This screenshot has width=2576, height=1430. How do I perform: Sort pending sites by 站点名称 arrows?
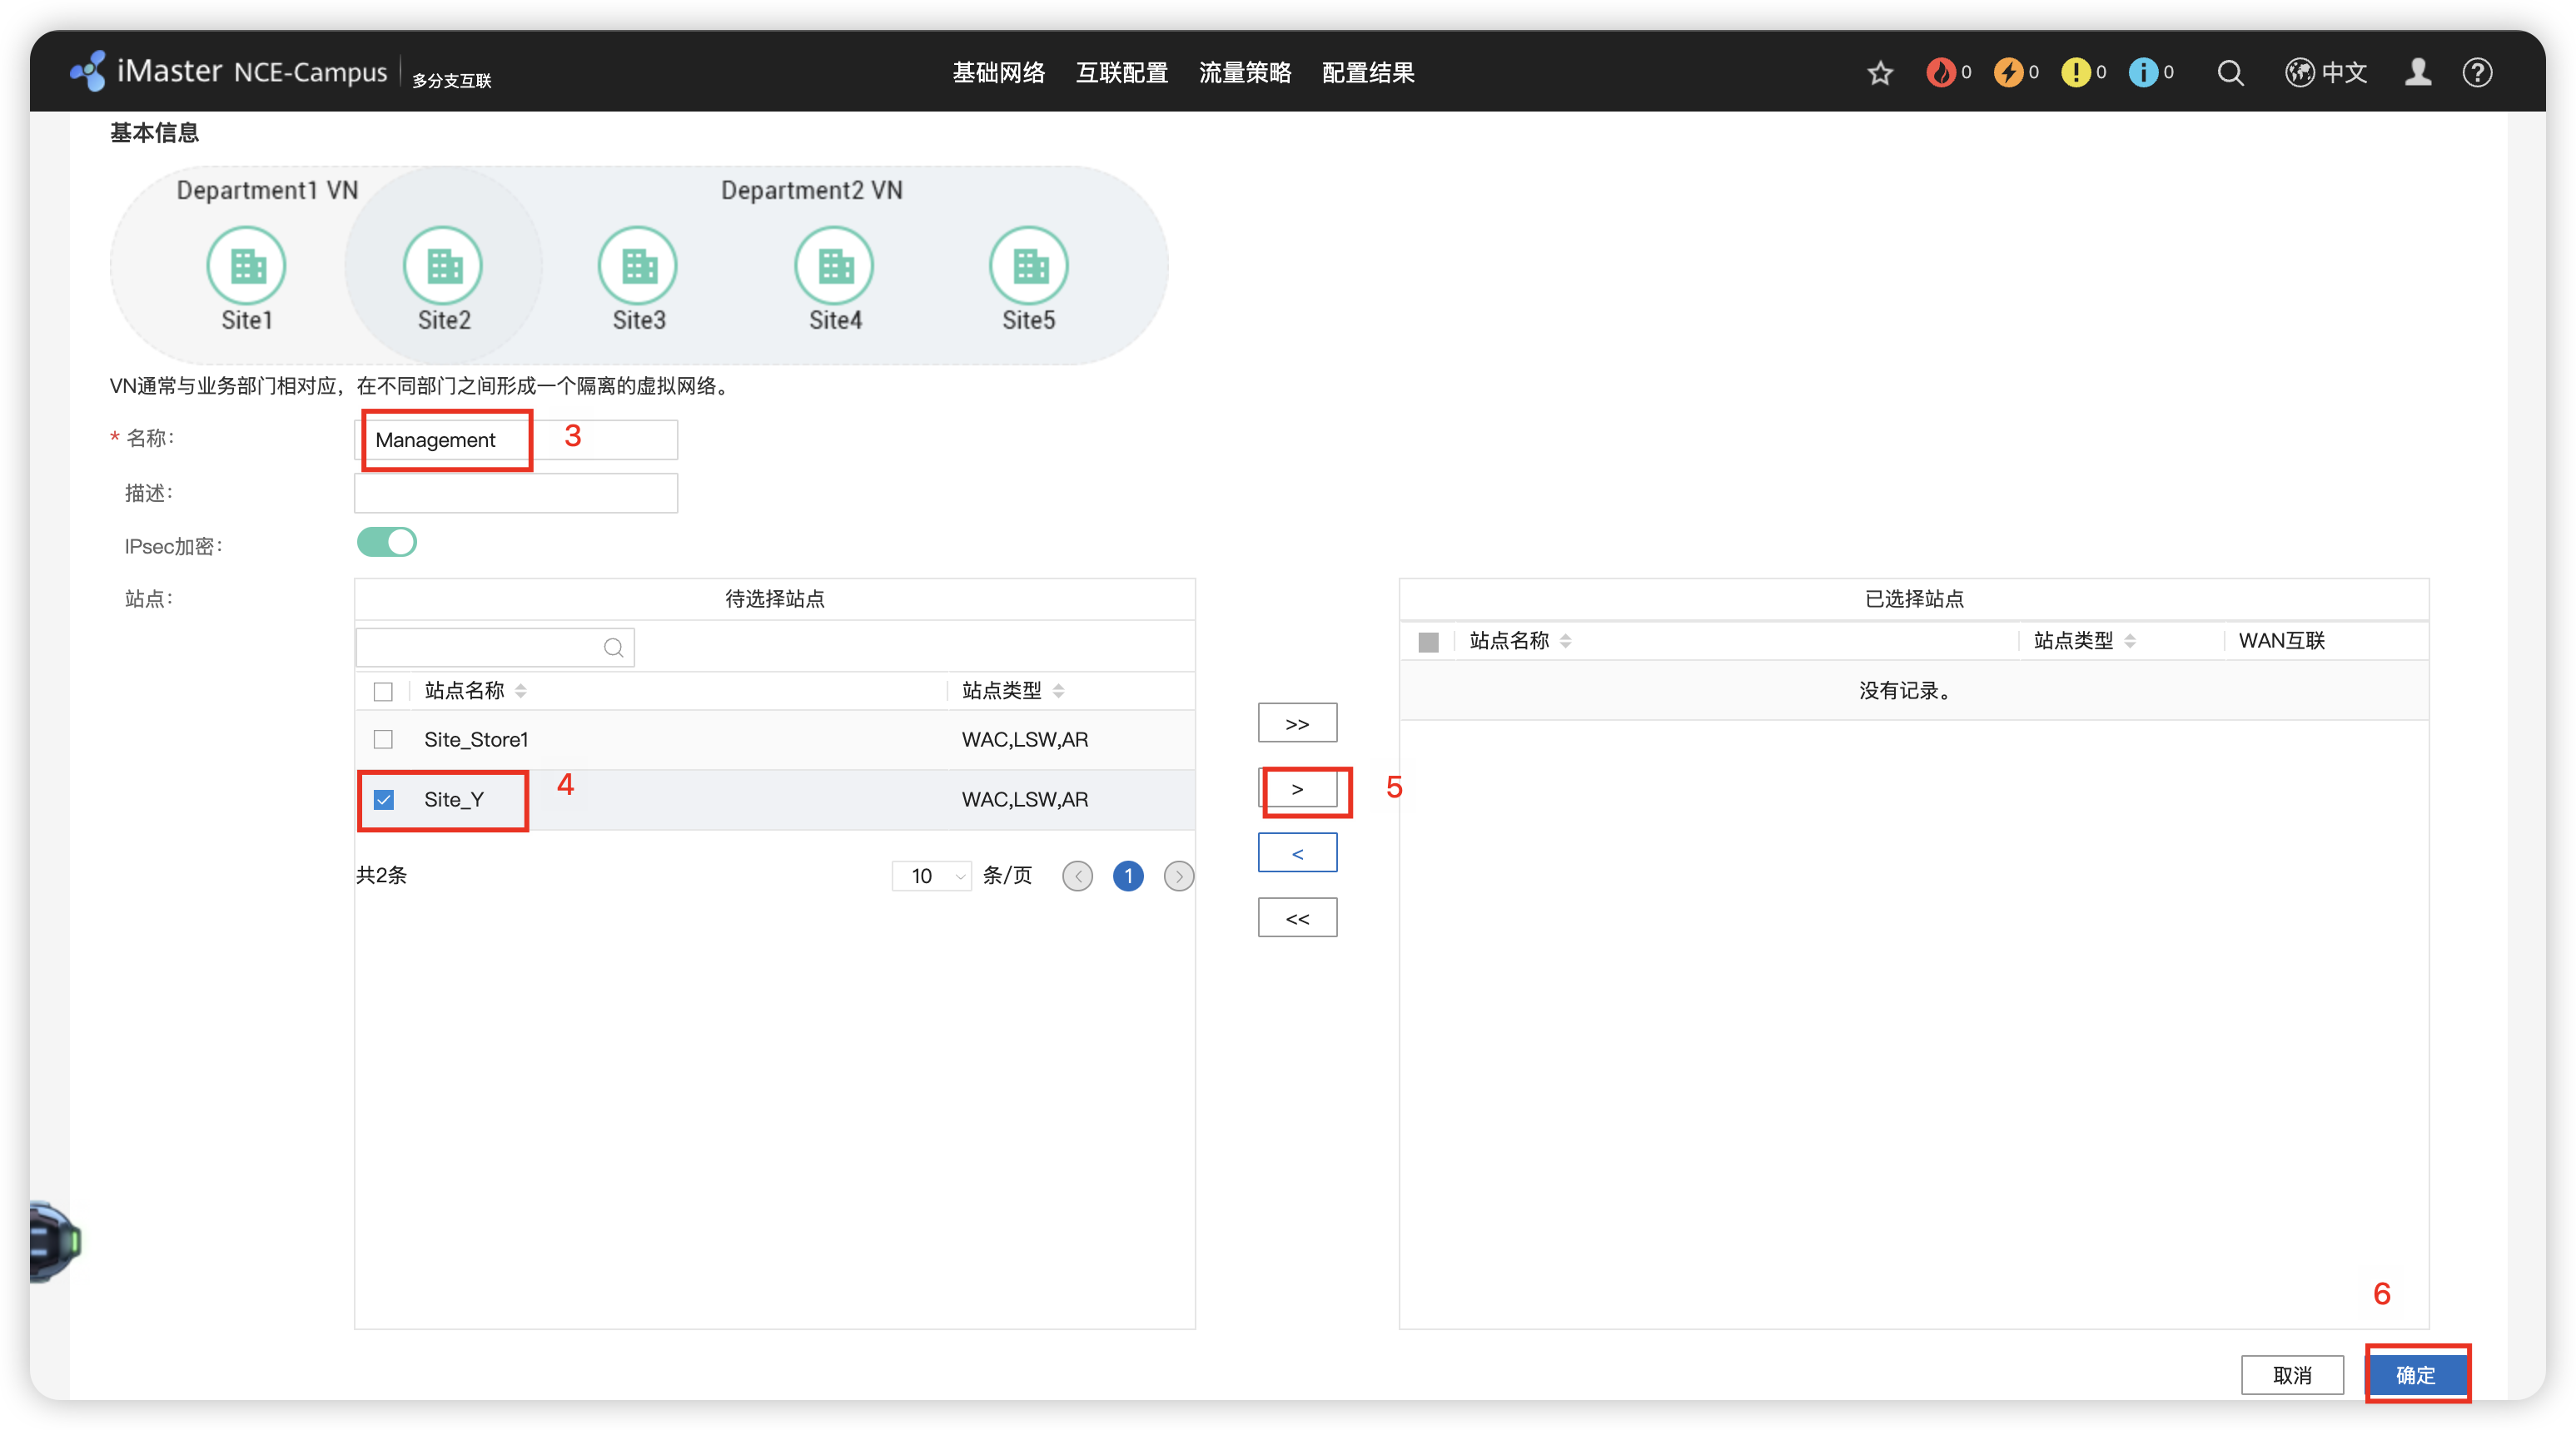[521, 691]
